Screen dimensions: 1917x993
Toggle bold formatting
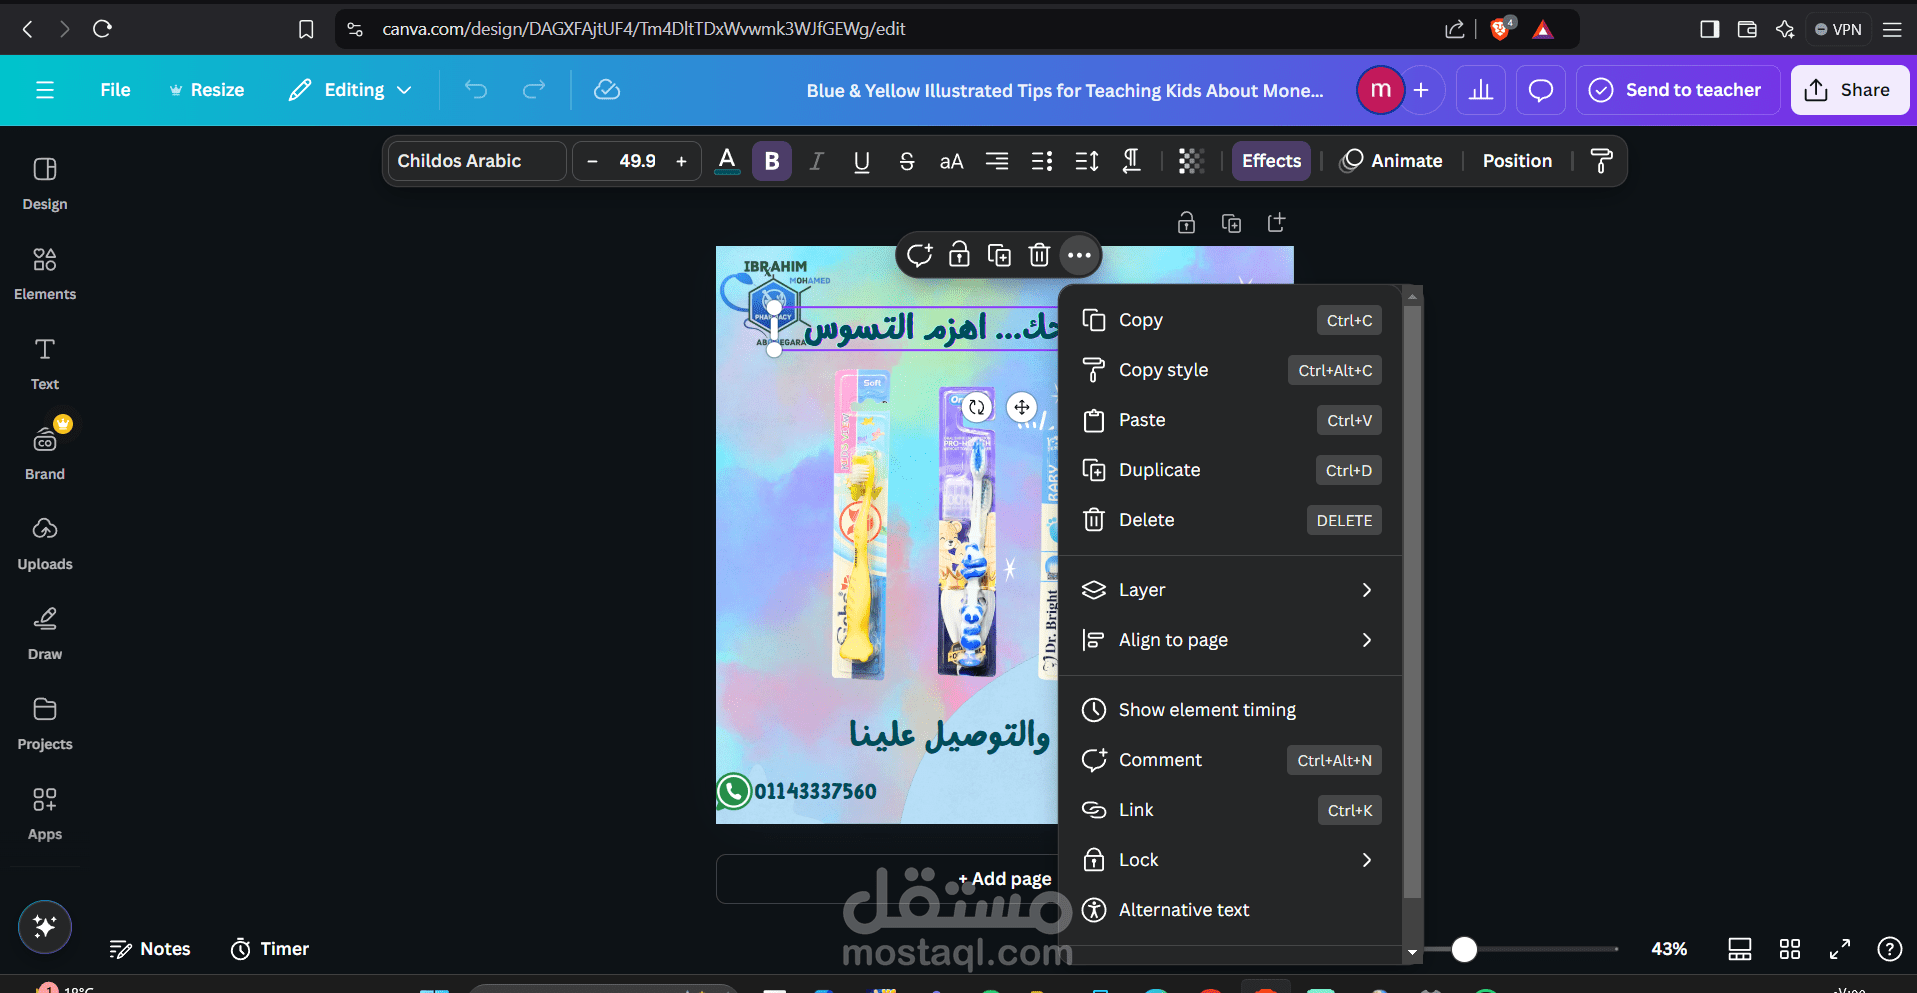(772, 161)
